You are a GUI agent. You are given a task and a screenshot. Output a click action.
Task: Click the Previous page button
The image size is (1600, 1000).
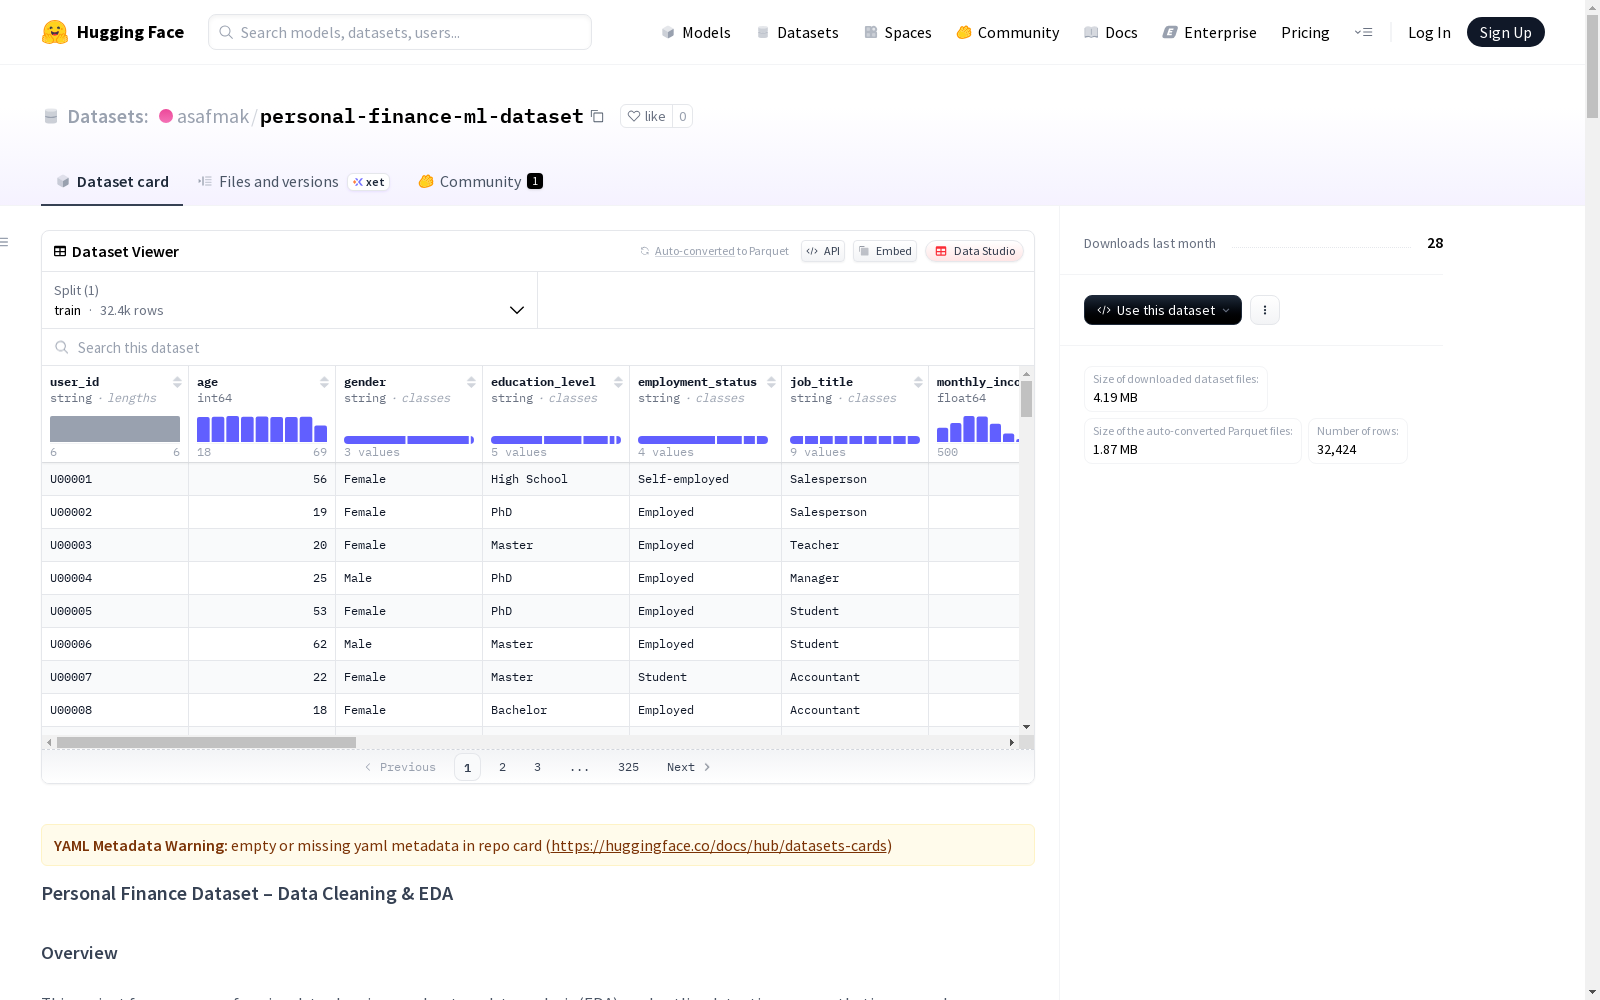point(400,767)
